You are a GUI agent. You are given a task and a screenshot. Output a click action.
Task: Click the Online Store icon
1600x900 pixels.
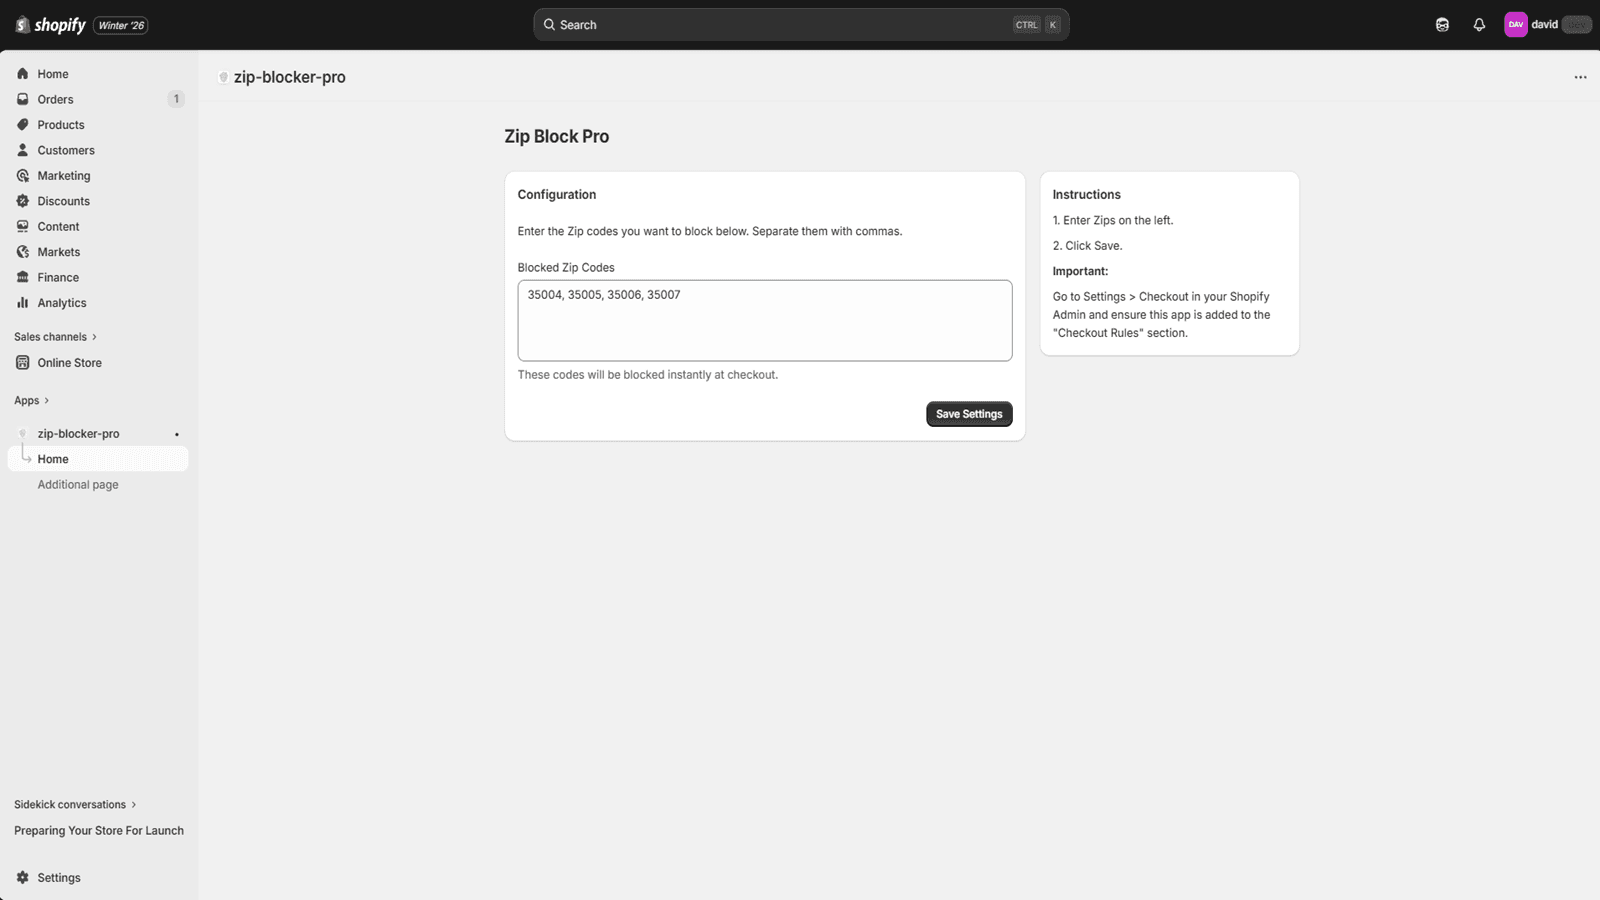(x=23, y=363)
